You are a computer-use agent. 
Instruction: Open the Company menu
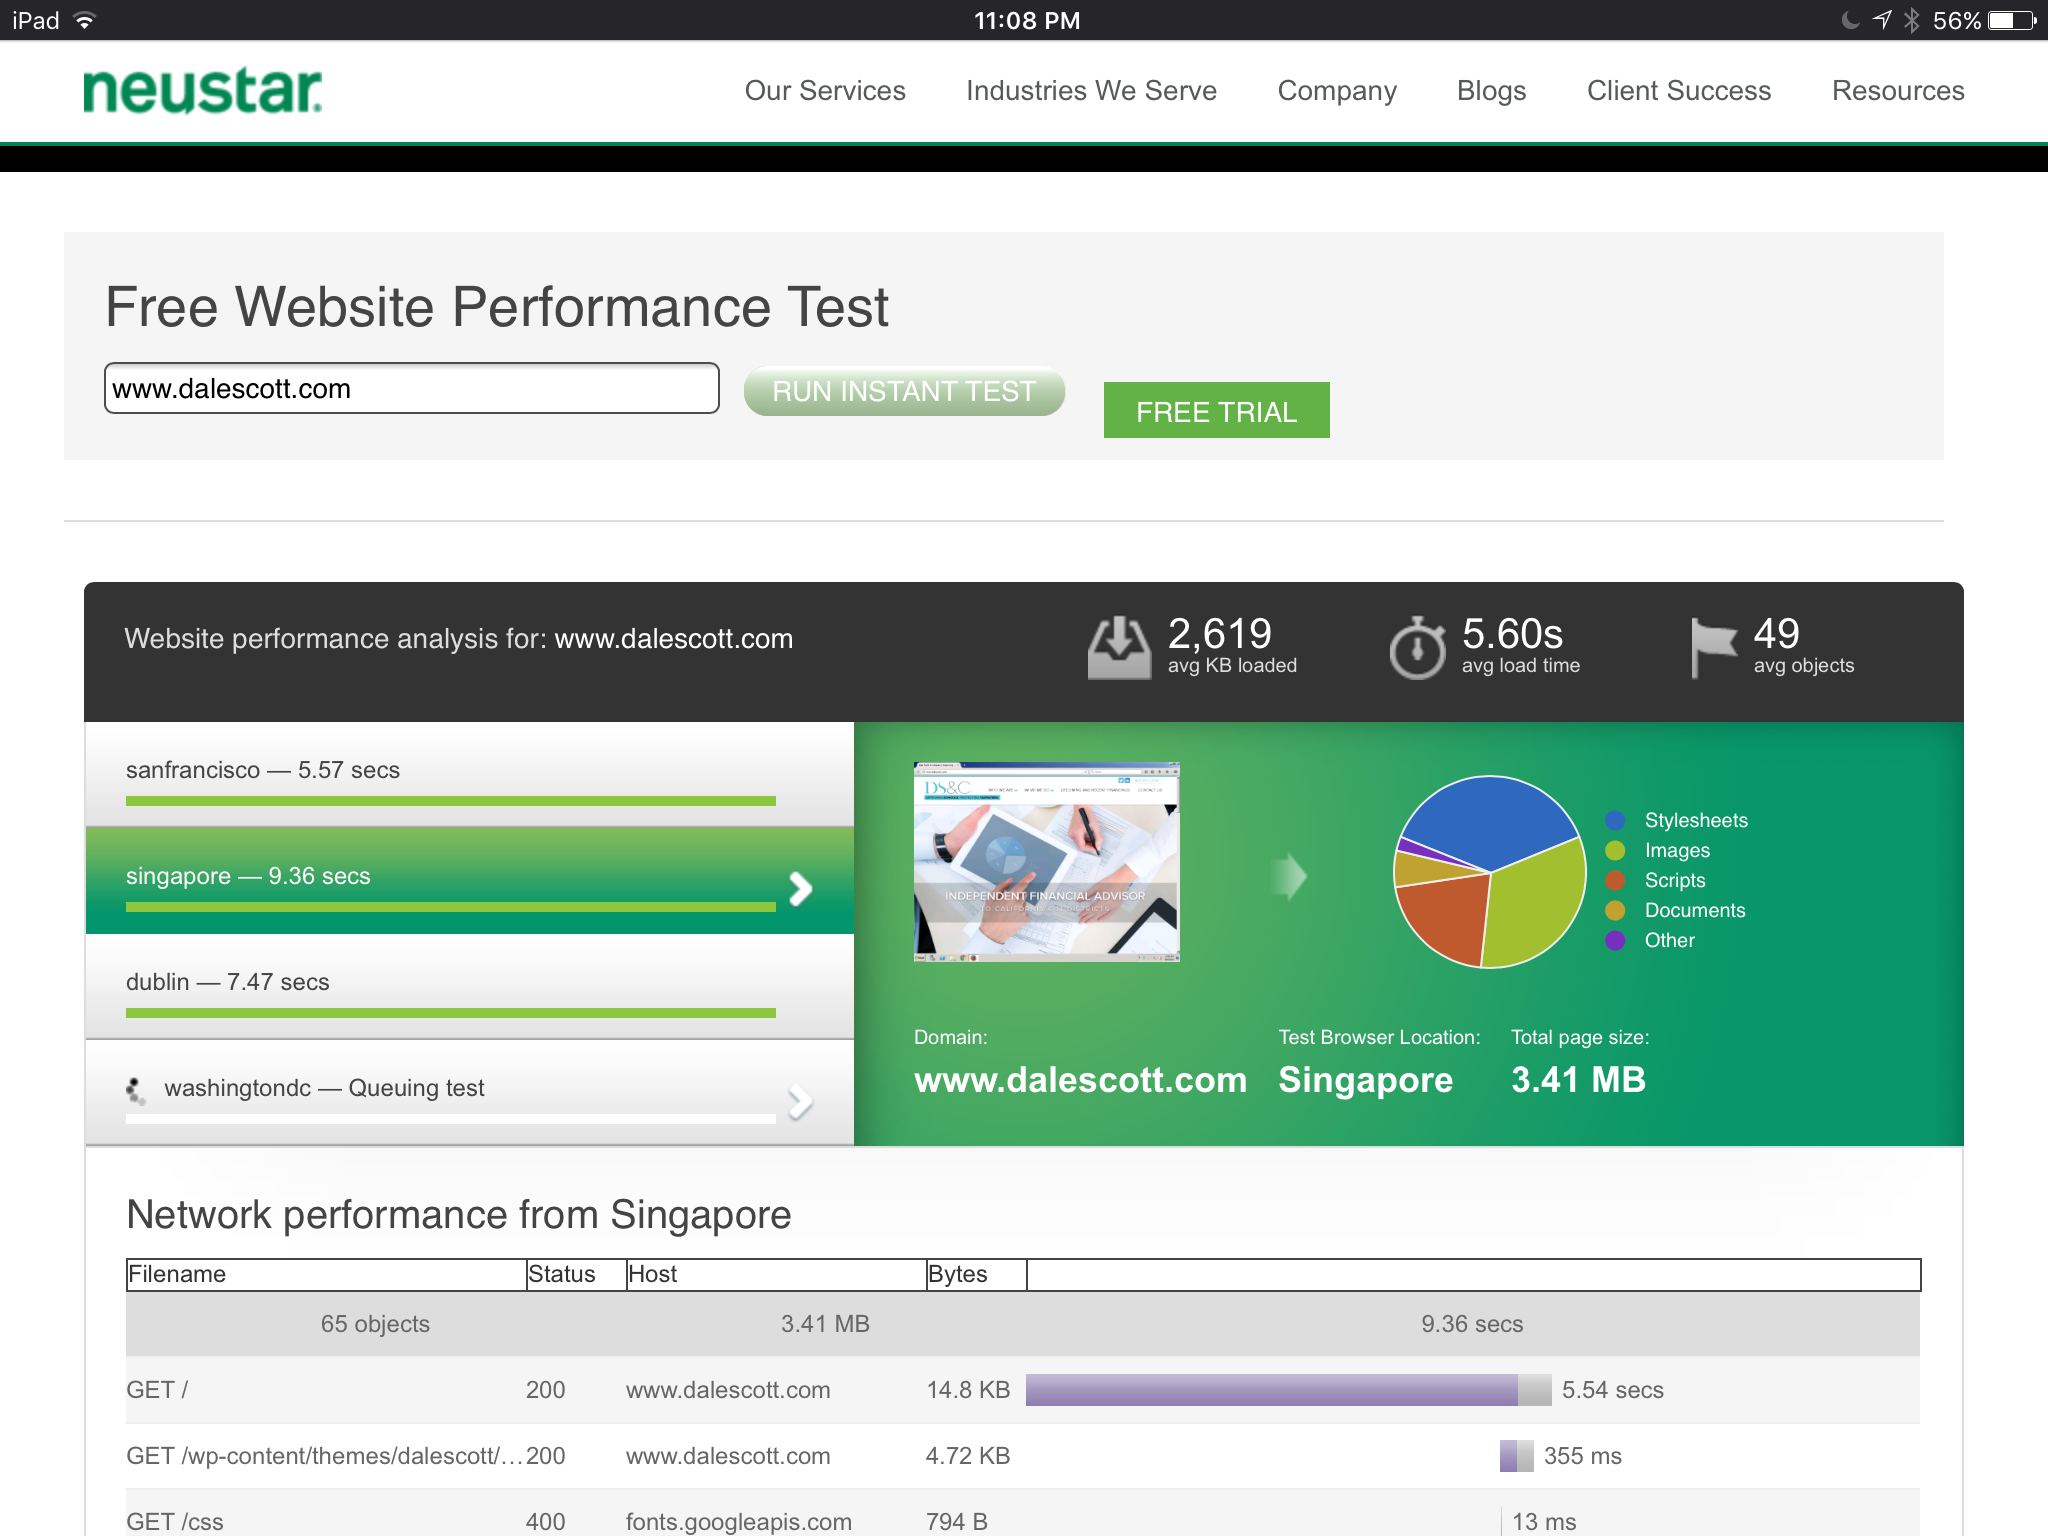point(1337,91)
